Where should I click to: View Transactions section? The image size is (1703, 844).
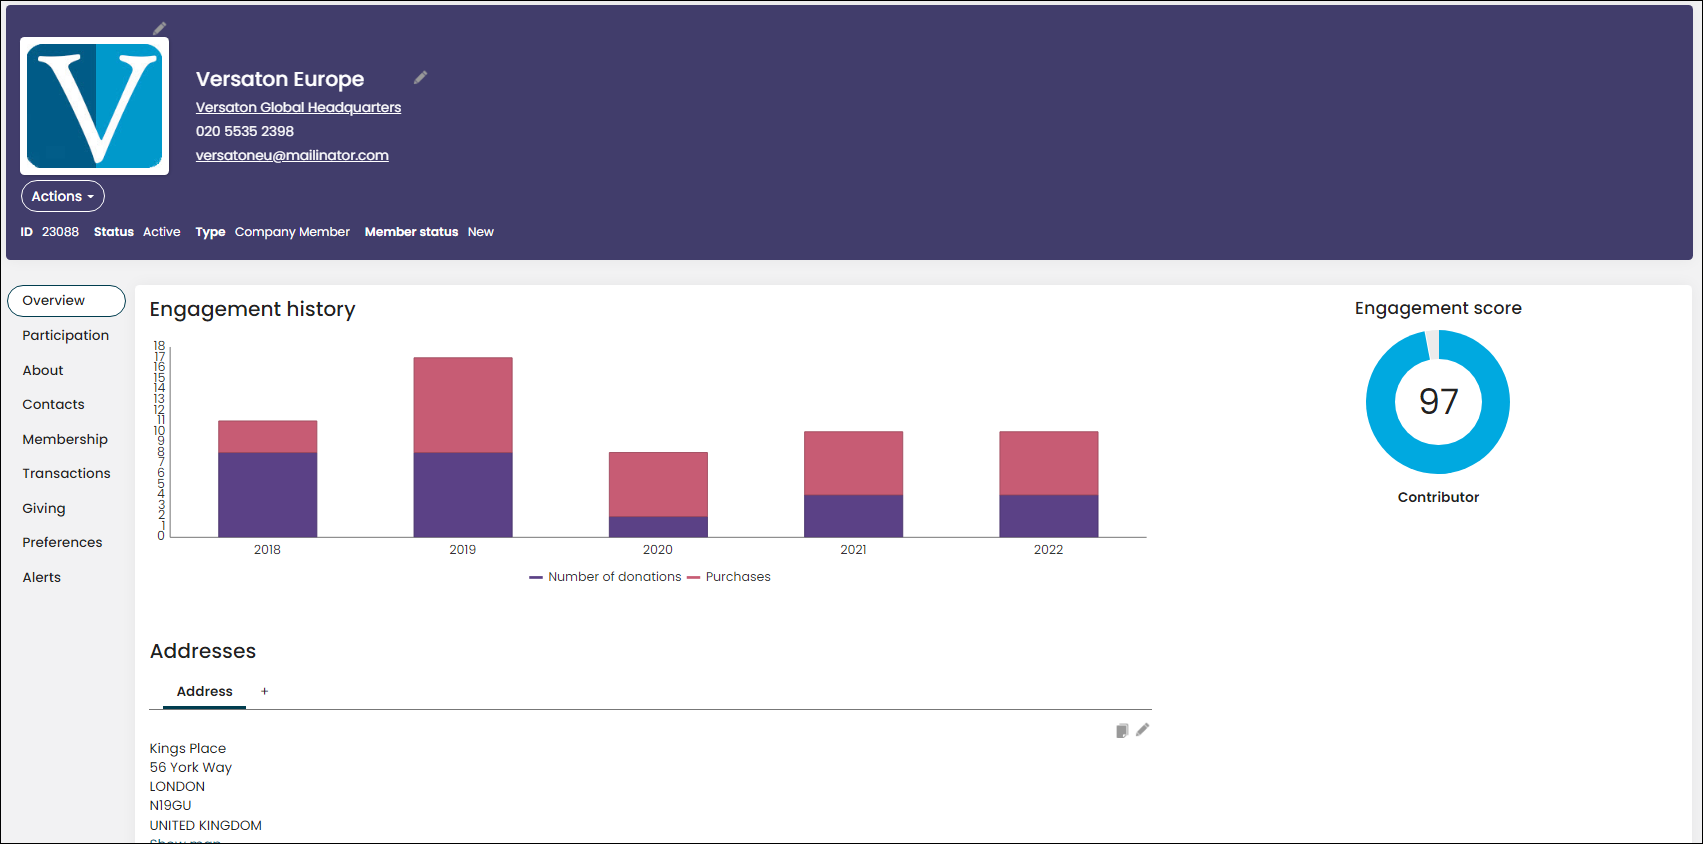pos(67,473)
